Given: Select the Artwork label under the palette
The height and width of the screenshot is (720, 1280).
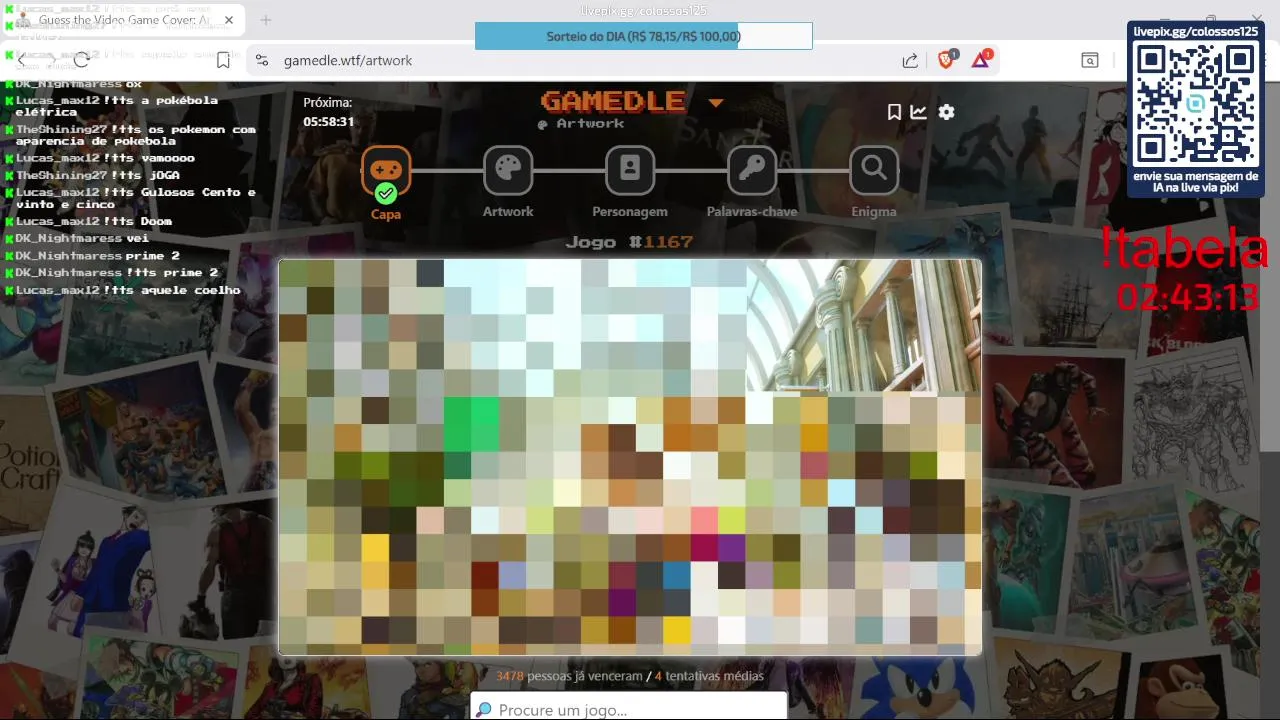Looking at the screenshot, I should [508, 211].
